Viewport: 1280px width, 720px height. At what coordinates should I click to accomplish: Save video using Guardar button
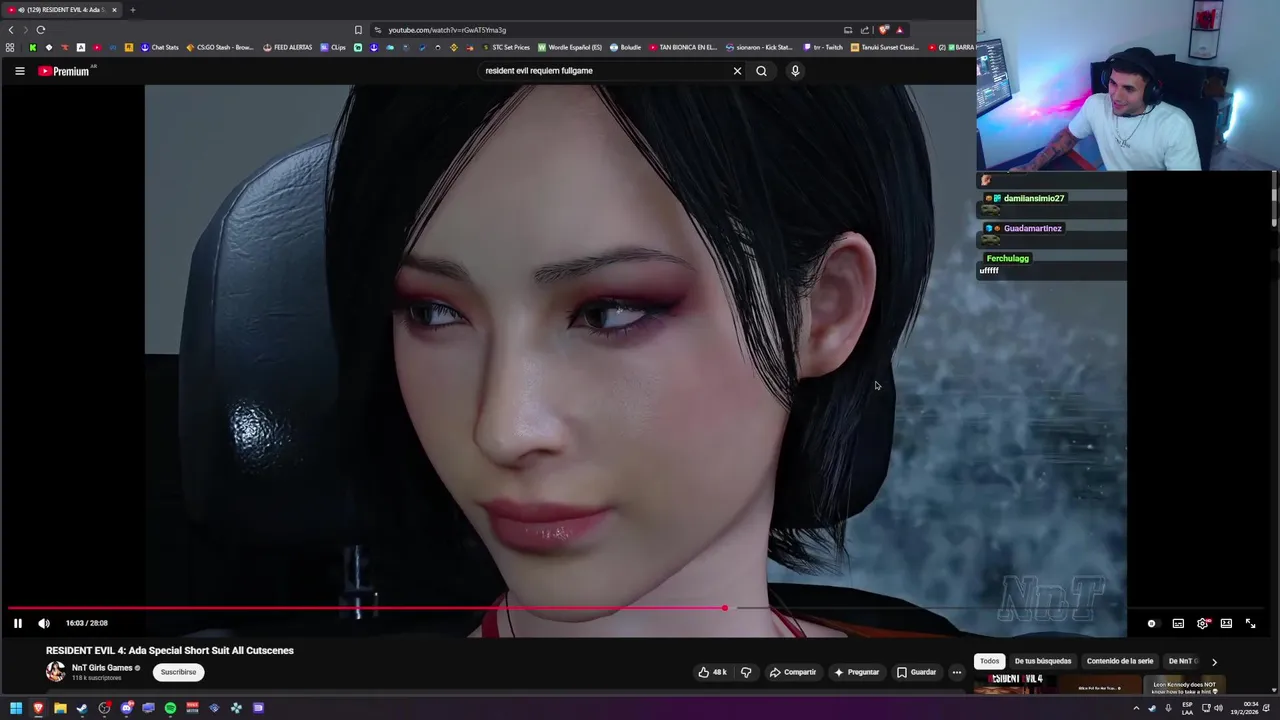(x=917, y=672)
